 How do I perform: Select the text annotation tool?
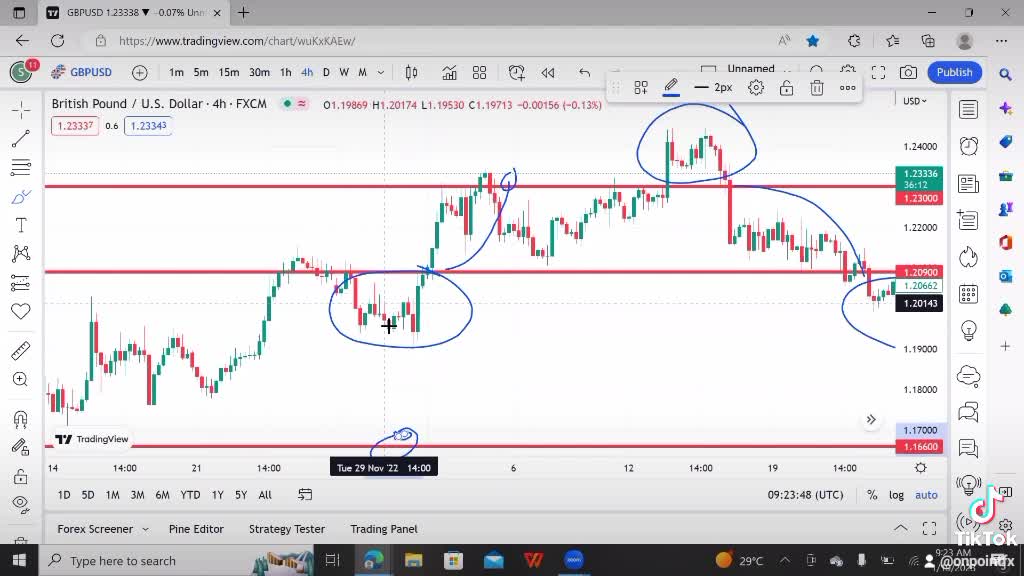pyautogui.click(x=21, y=225)
